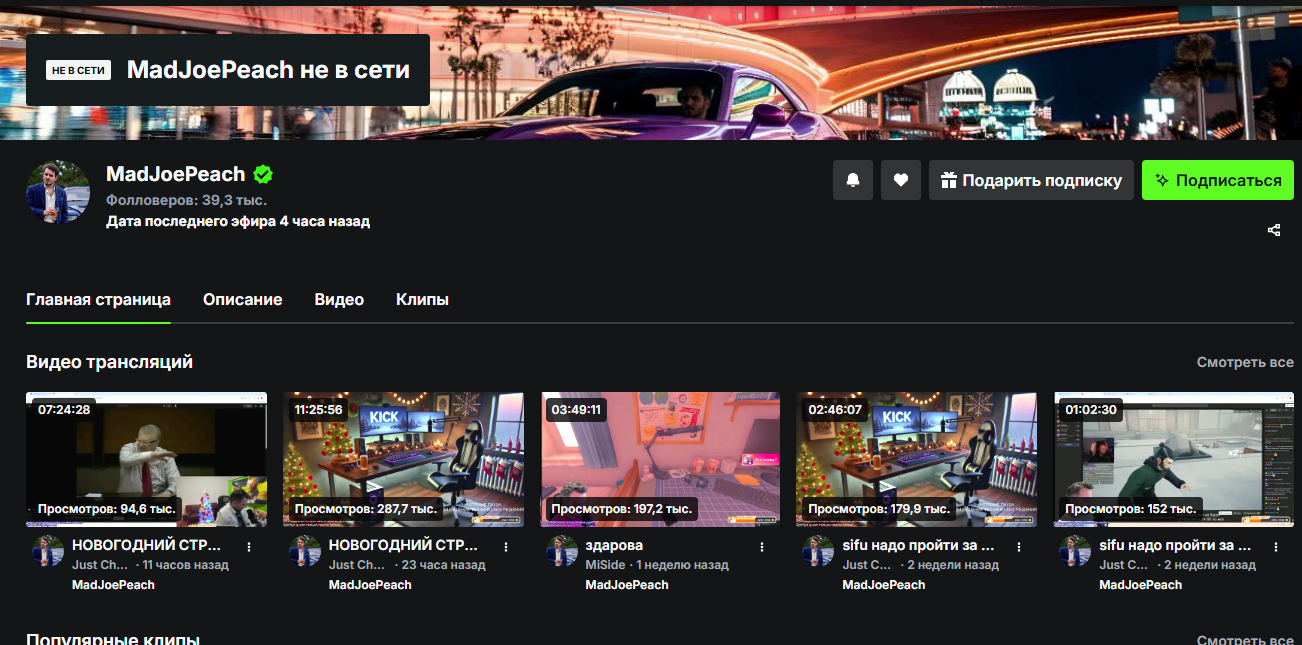Click Смотреть все next to Видео трансляций

click(1245, 362)
